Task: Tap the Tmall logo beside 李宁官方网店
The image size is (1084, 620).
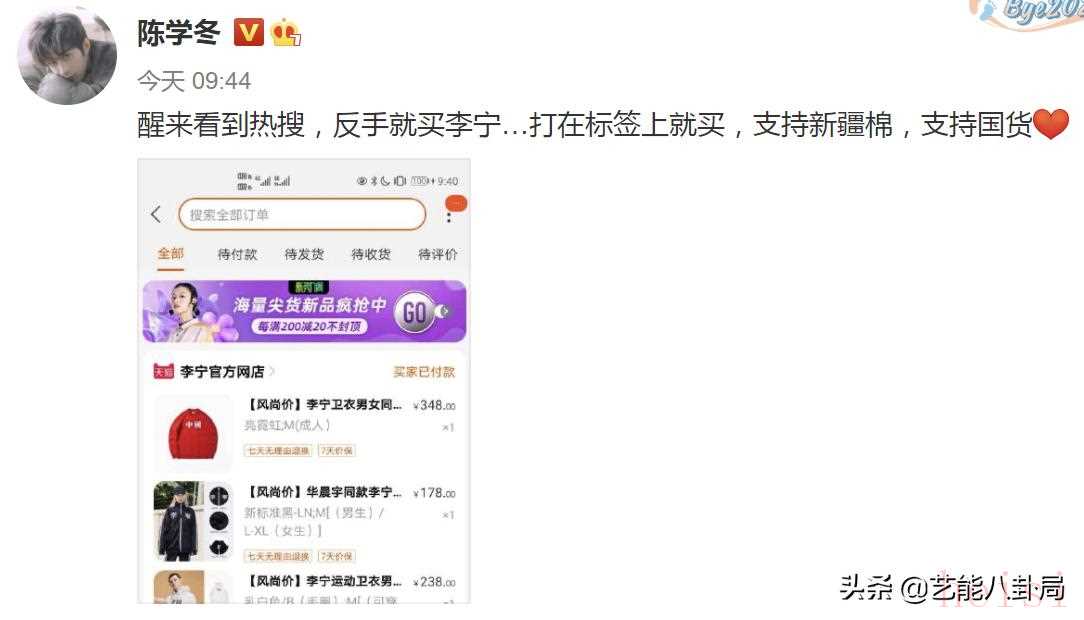Action: 163,372
